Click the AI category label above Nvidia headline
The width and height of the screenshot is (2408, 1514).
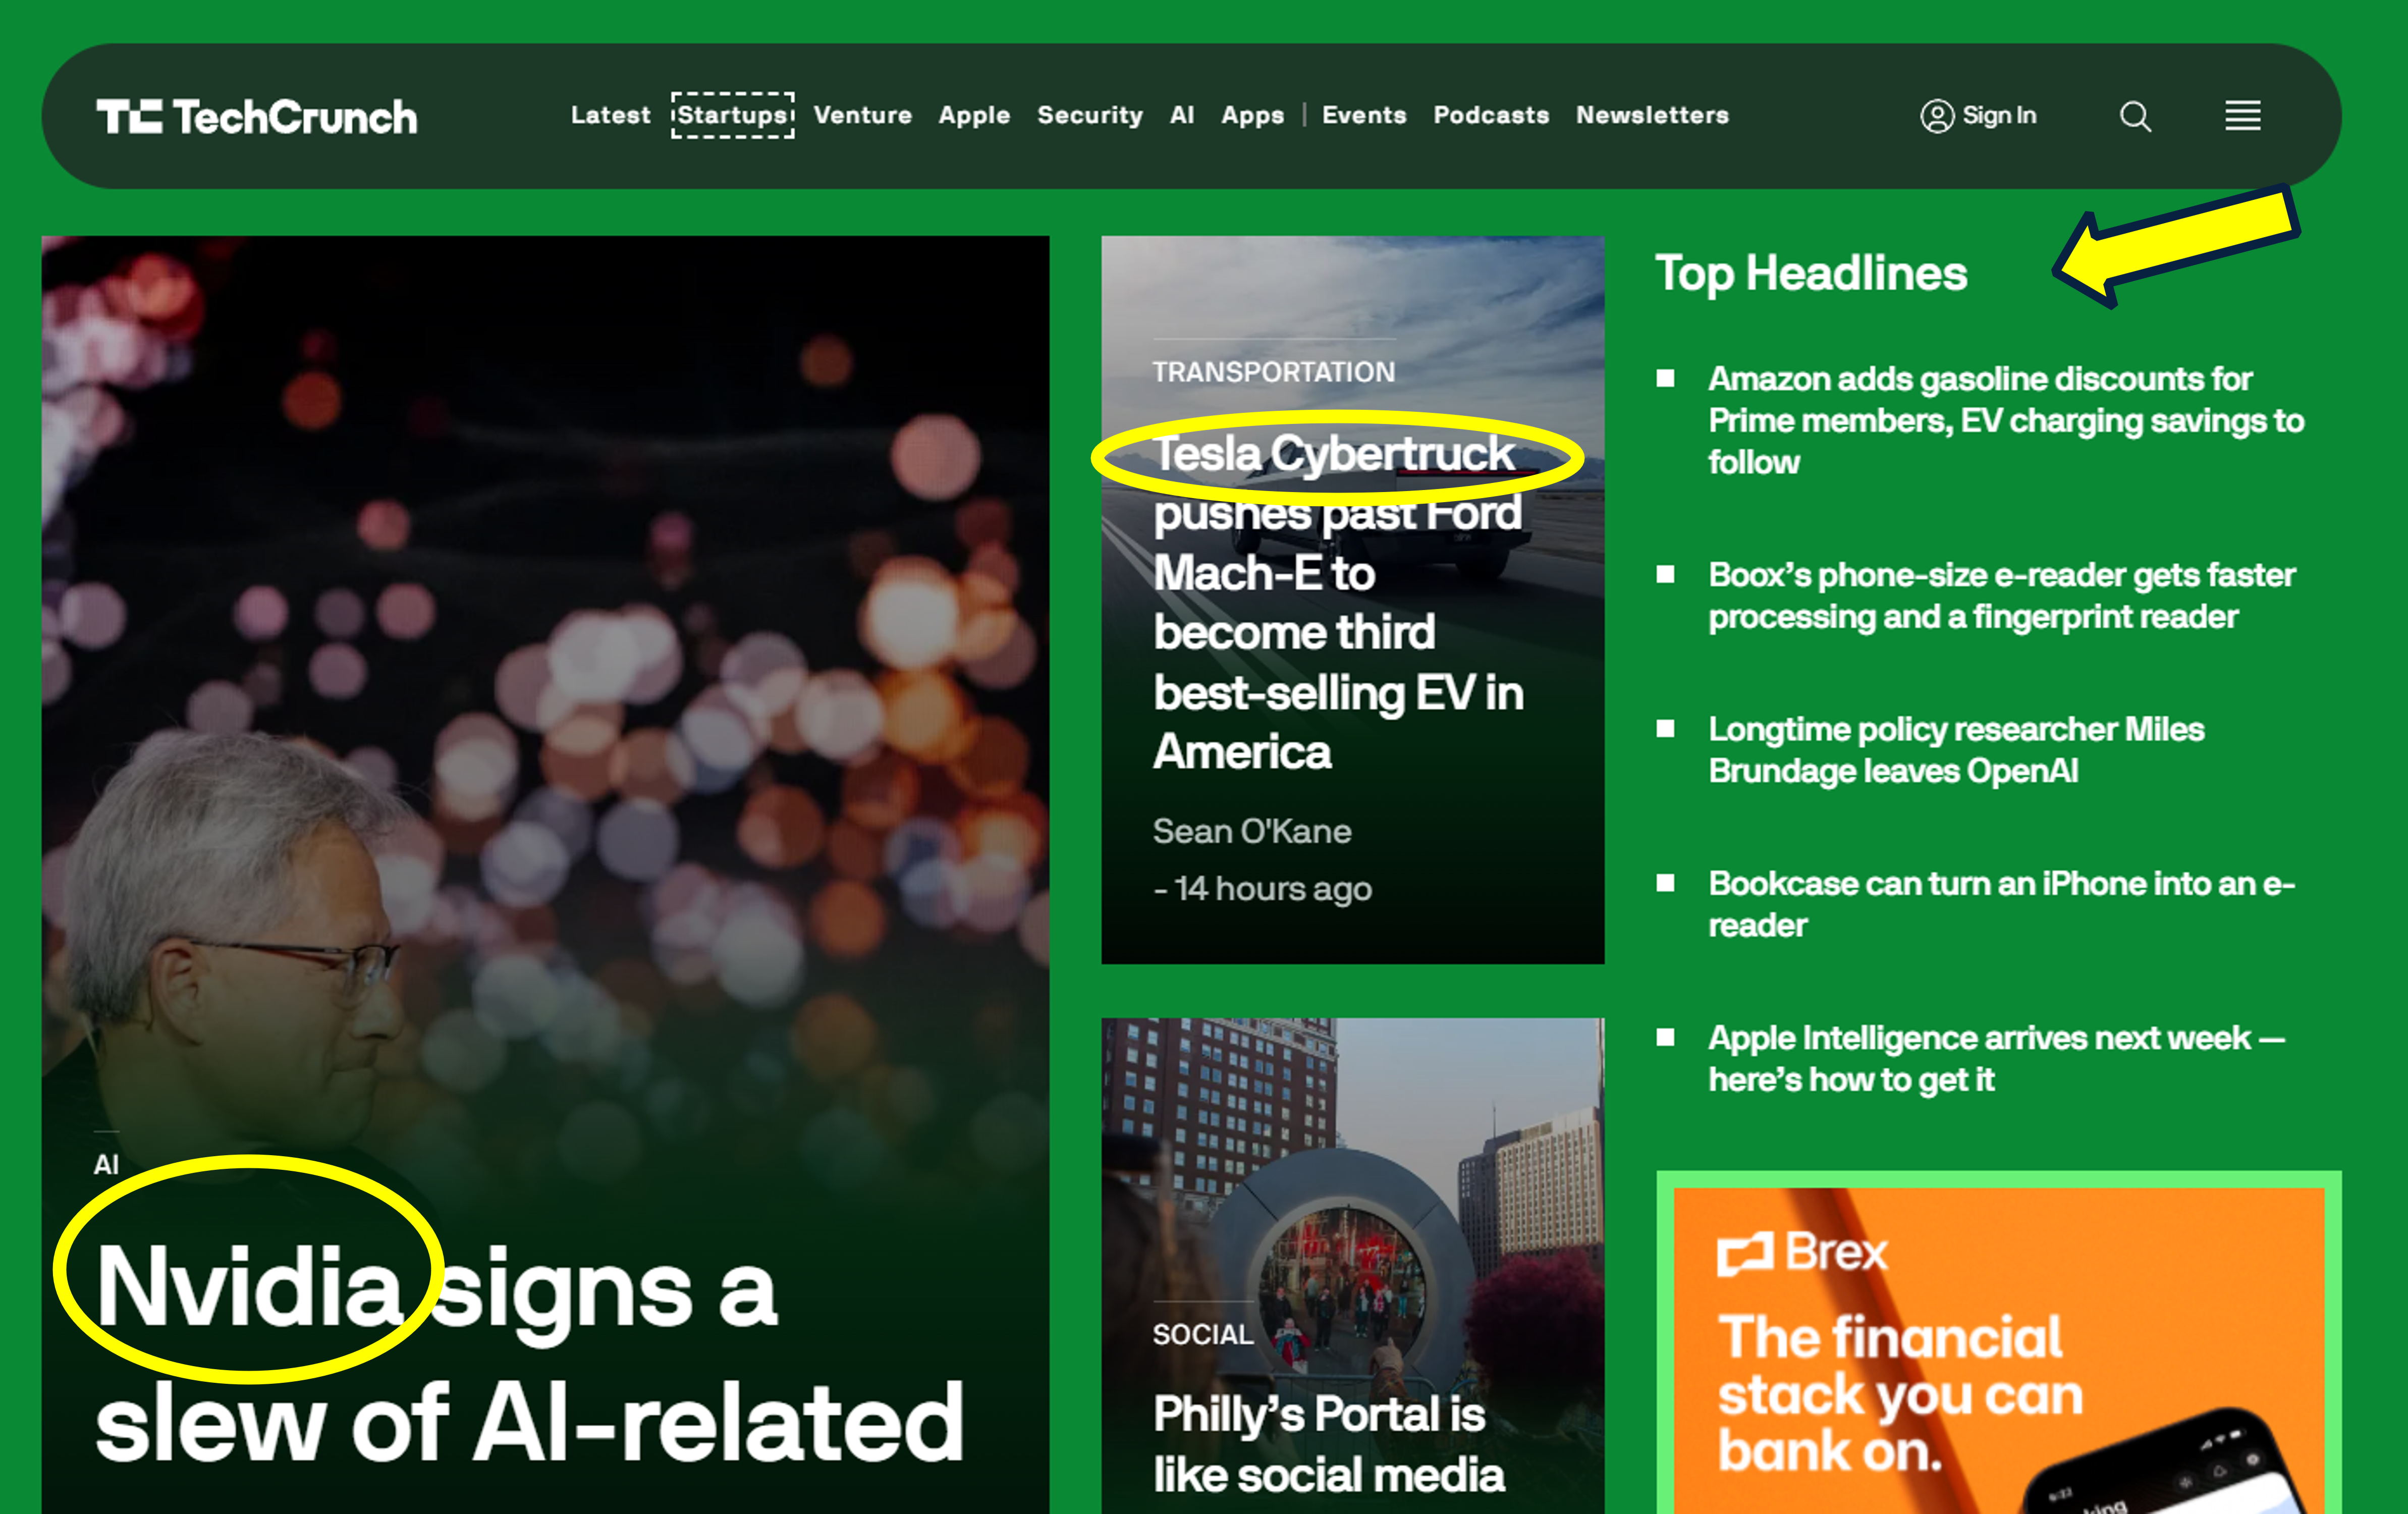[x=106, y=1164]
